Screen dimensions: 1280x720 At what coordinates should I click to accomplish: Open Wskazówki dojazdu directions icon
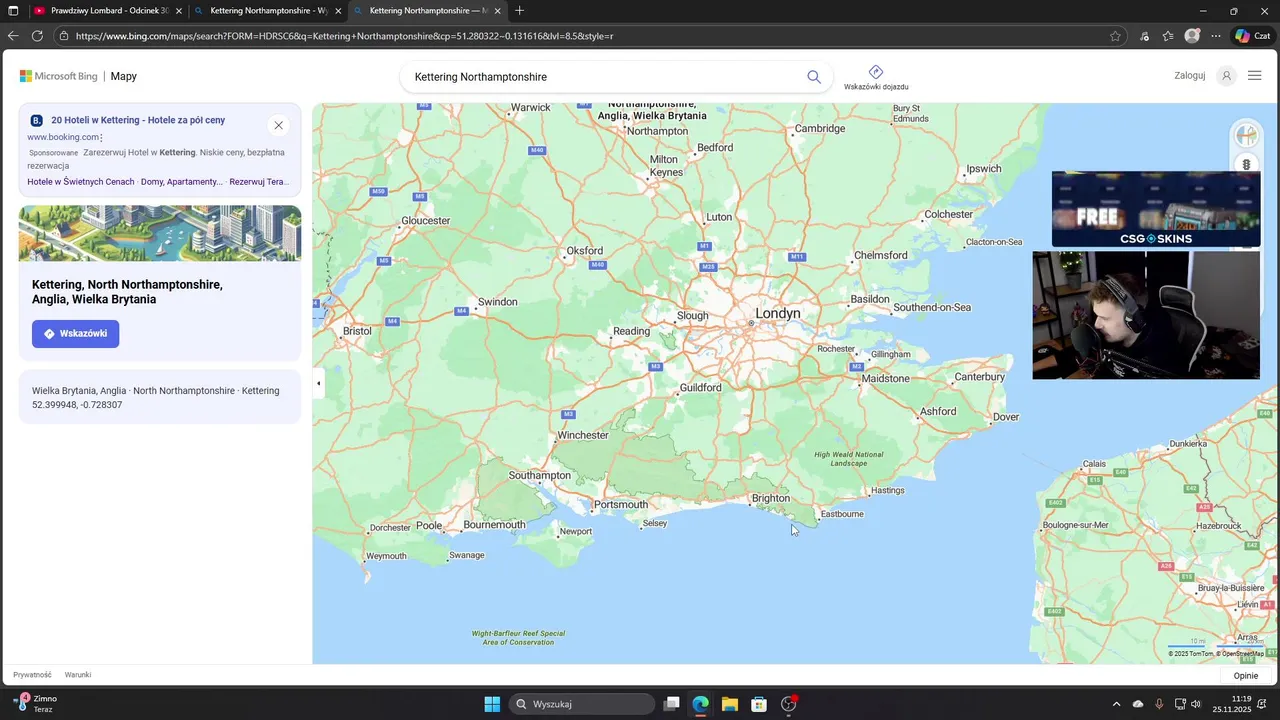(876, 77)
